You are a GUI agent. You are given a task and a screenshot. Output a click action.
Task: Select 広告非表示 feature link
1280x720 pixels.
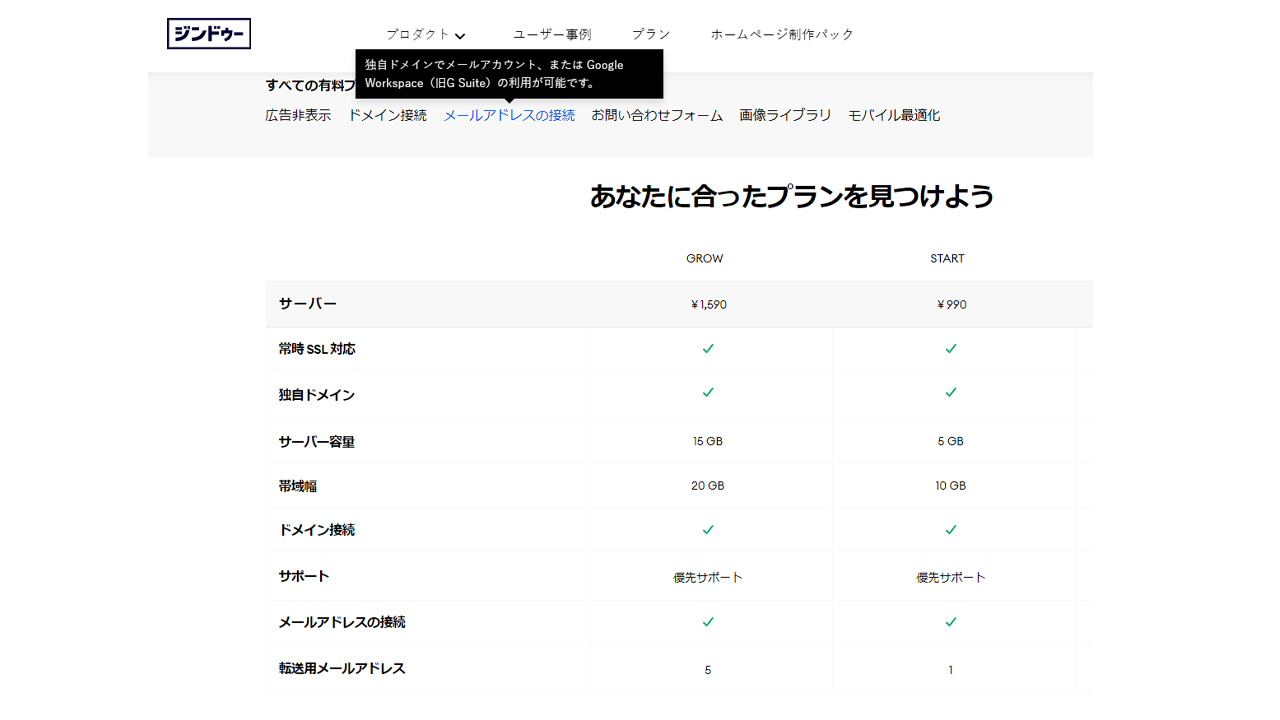coord(298,115)
